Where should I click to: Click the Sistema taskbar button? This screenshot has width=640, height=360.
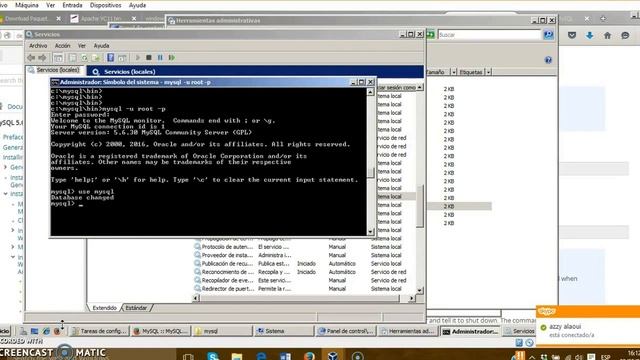[284, 331]
